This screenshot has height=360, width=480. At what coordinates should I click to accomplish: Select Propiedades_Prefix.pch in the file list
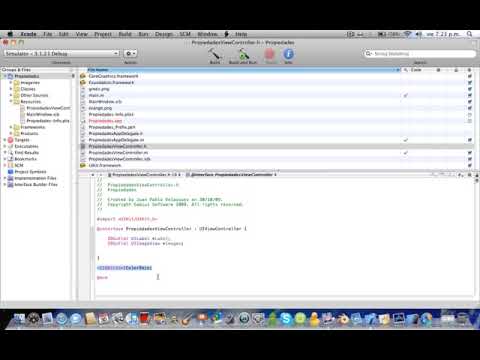(x=112, y=127)
